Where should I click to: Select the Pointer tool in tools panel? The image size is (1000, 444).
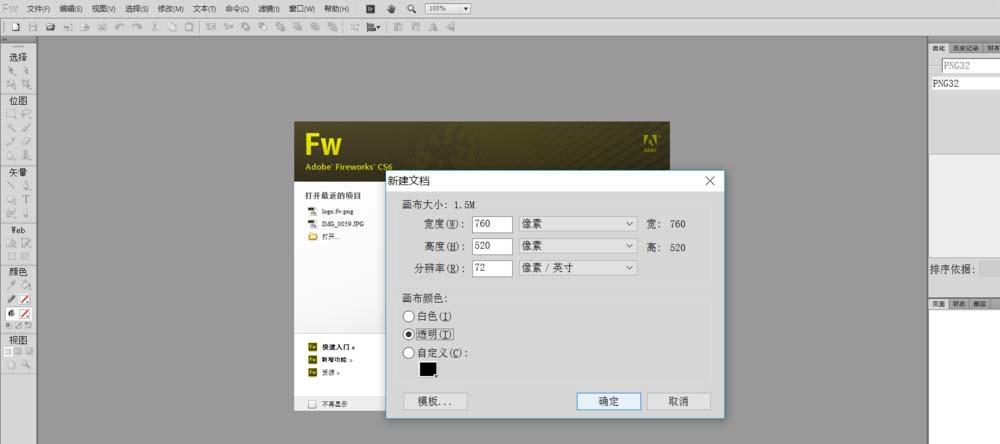click(11, 71)
